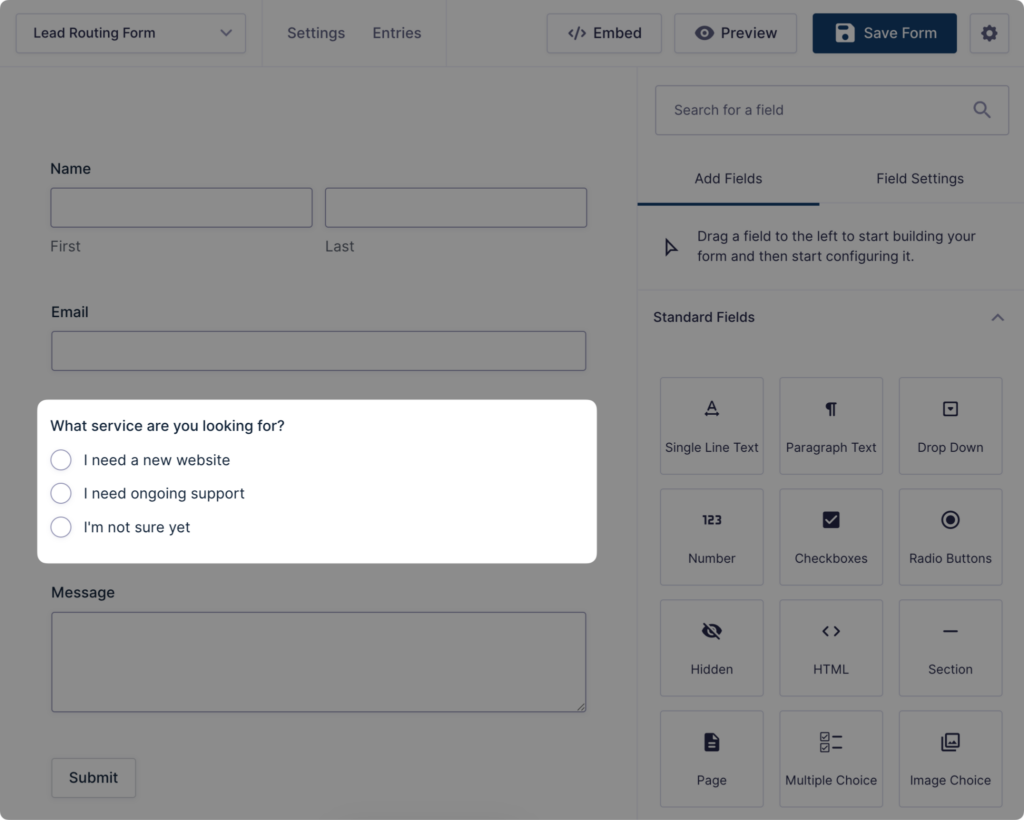Click the Submit button
Screen dimensions: 1024x820
click(93, 778)
